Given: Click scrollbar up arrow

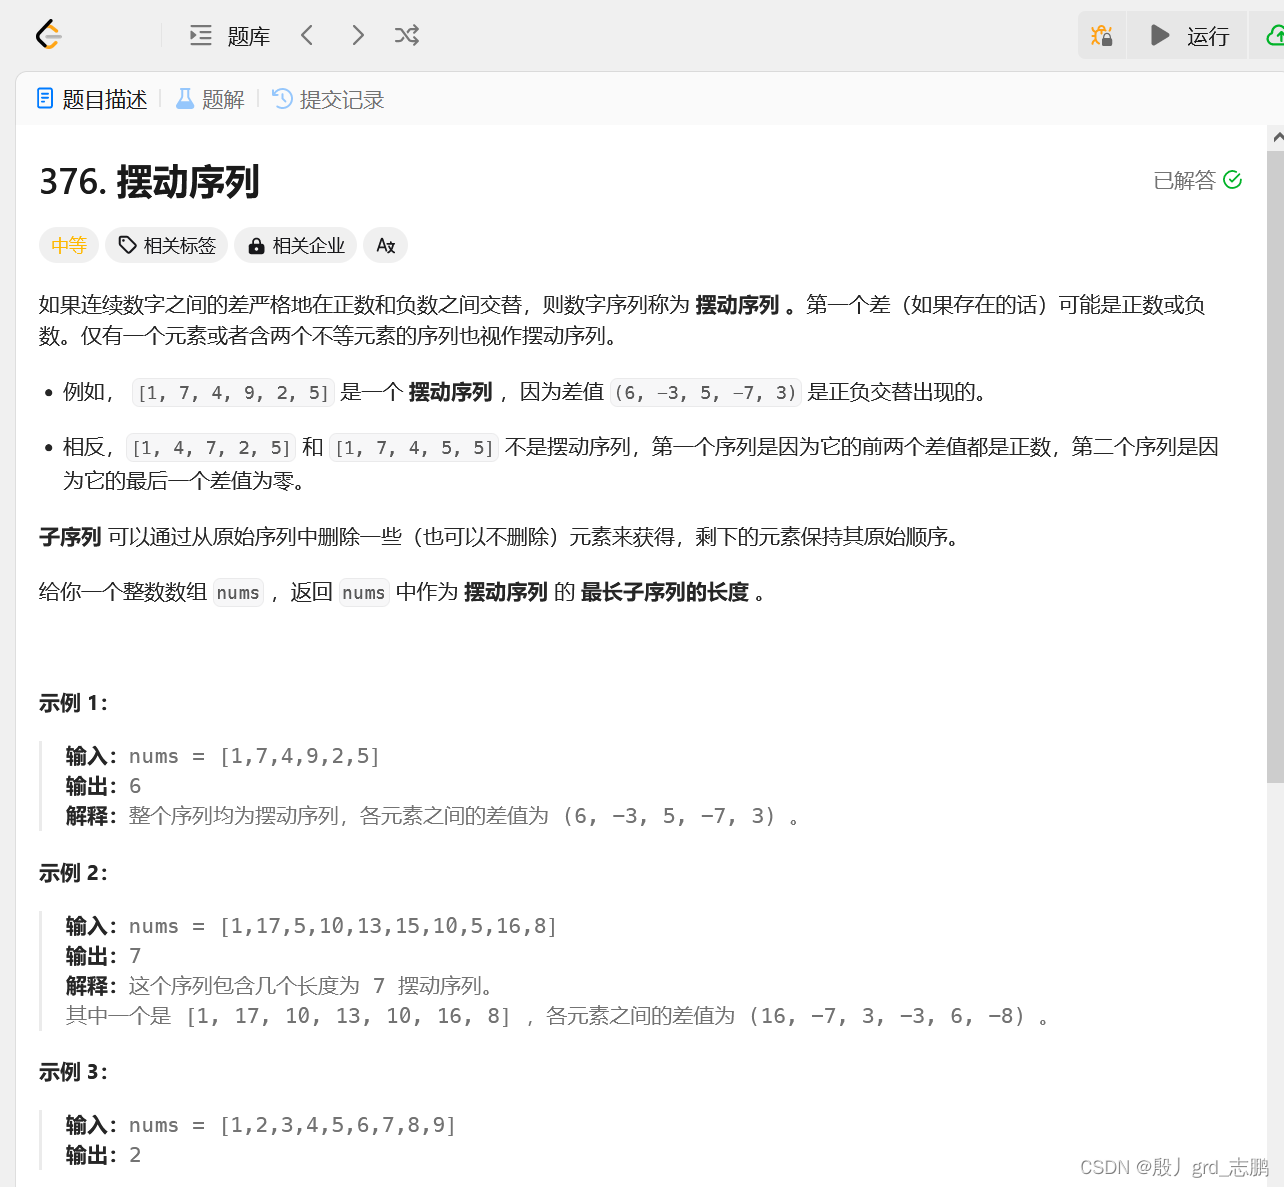Looking at the screenshot, I should (1277, 137).
